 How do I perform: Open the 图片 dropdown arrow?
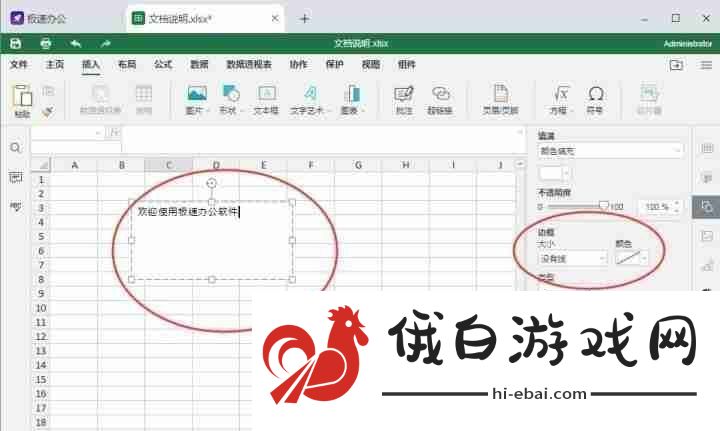(x=208, y=111)
